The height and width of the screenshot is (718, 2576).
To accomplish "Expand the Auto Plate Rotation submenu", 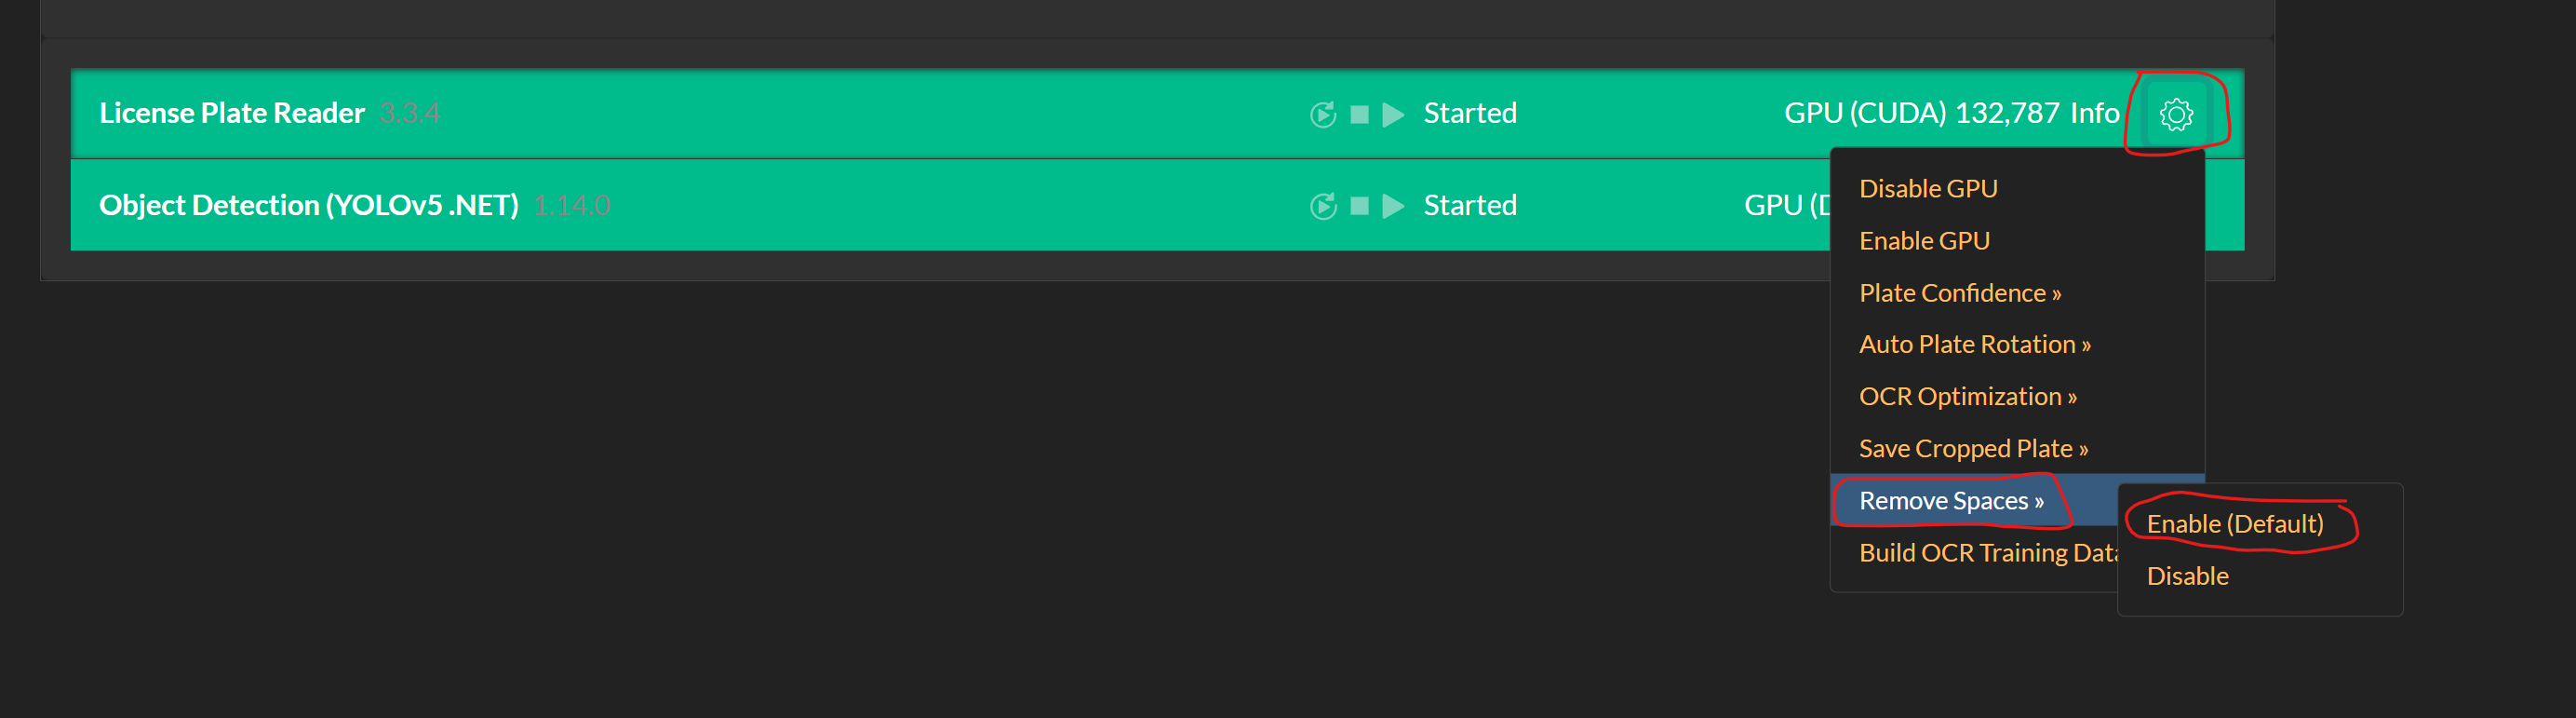I will point(1974,345).
